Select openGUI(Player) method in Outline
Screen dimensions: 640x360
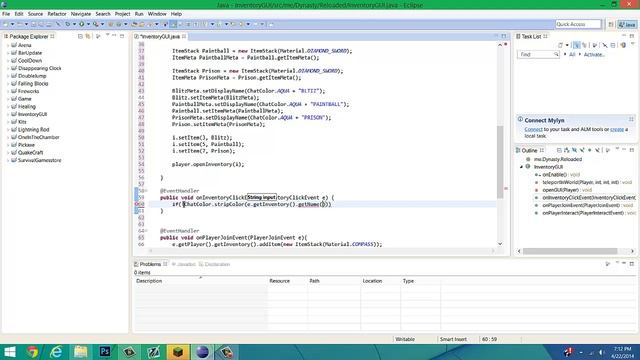560,190
